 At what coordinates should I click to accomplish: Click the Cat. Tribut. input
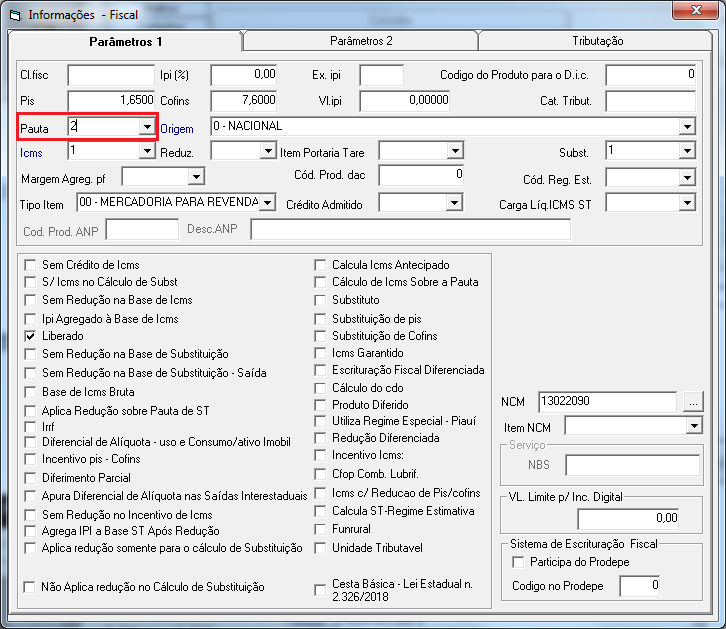click(x=651, y=101)
